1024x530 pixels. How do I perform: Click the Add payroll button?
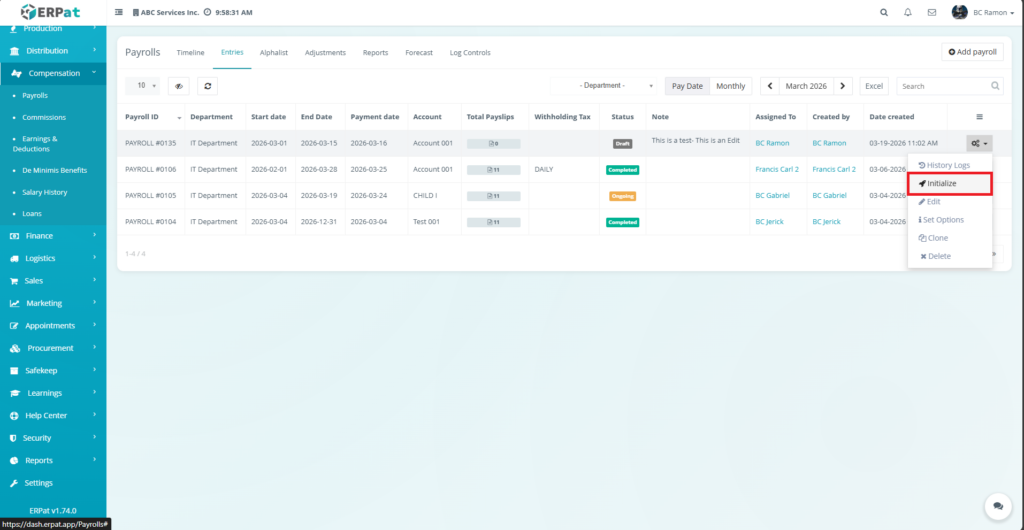(972, 52)
